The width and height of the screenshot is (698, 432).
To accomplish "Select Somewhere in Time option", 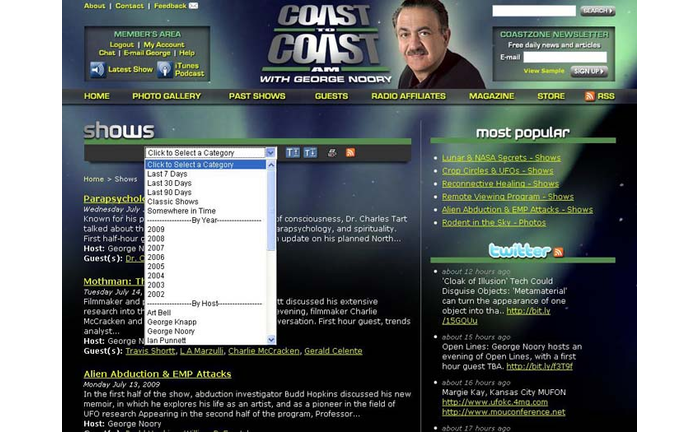I will coord(181,211).
